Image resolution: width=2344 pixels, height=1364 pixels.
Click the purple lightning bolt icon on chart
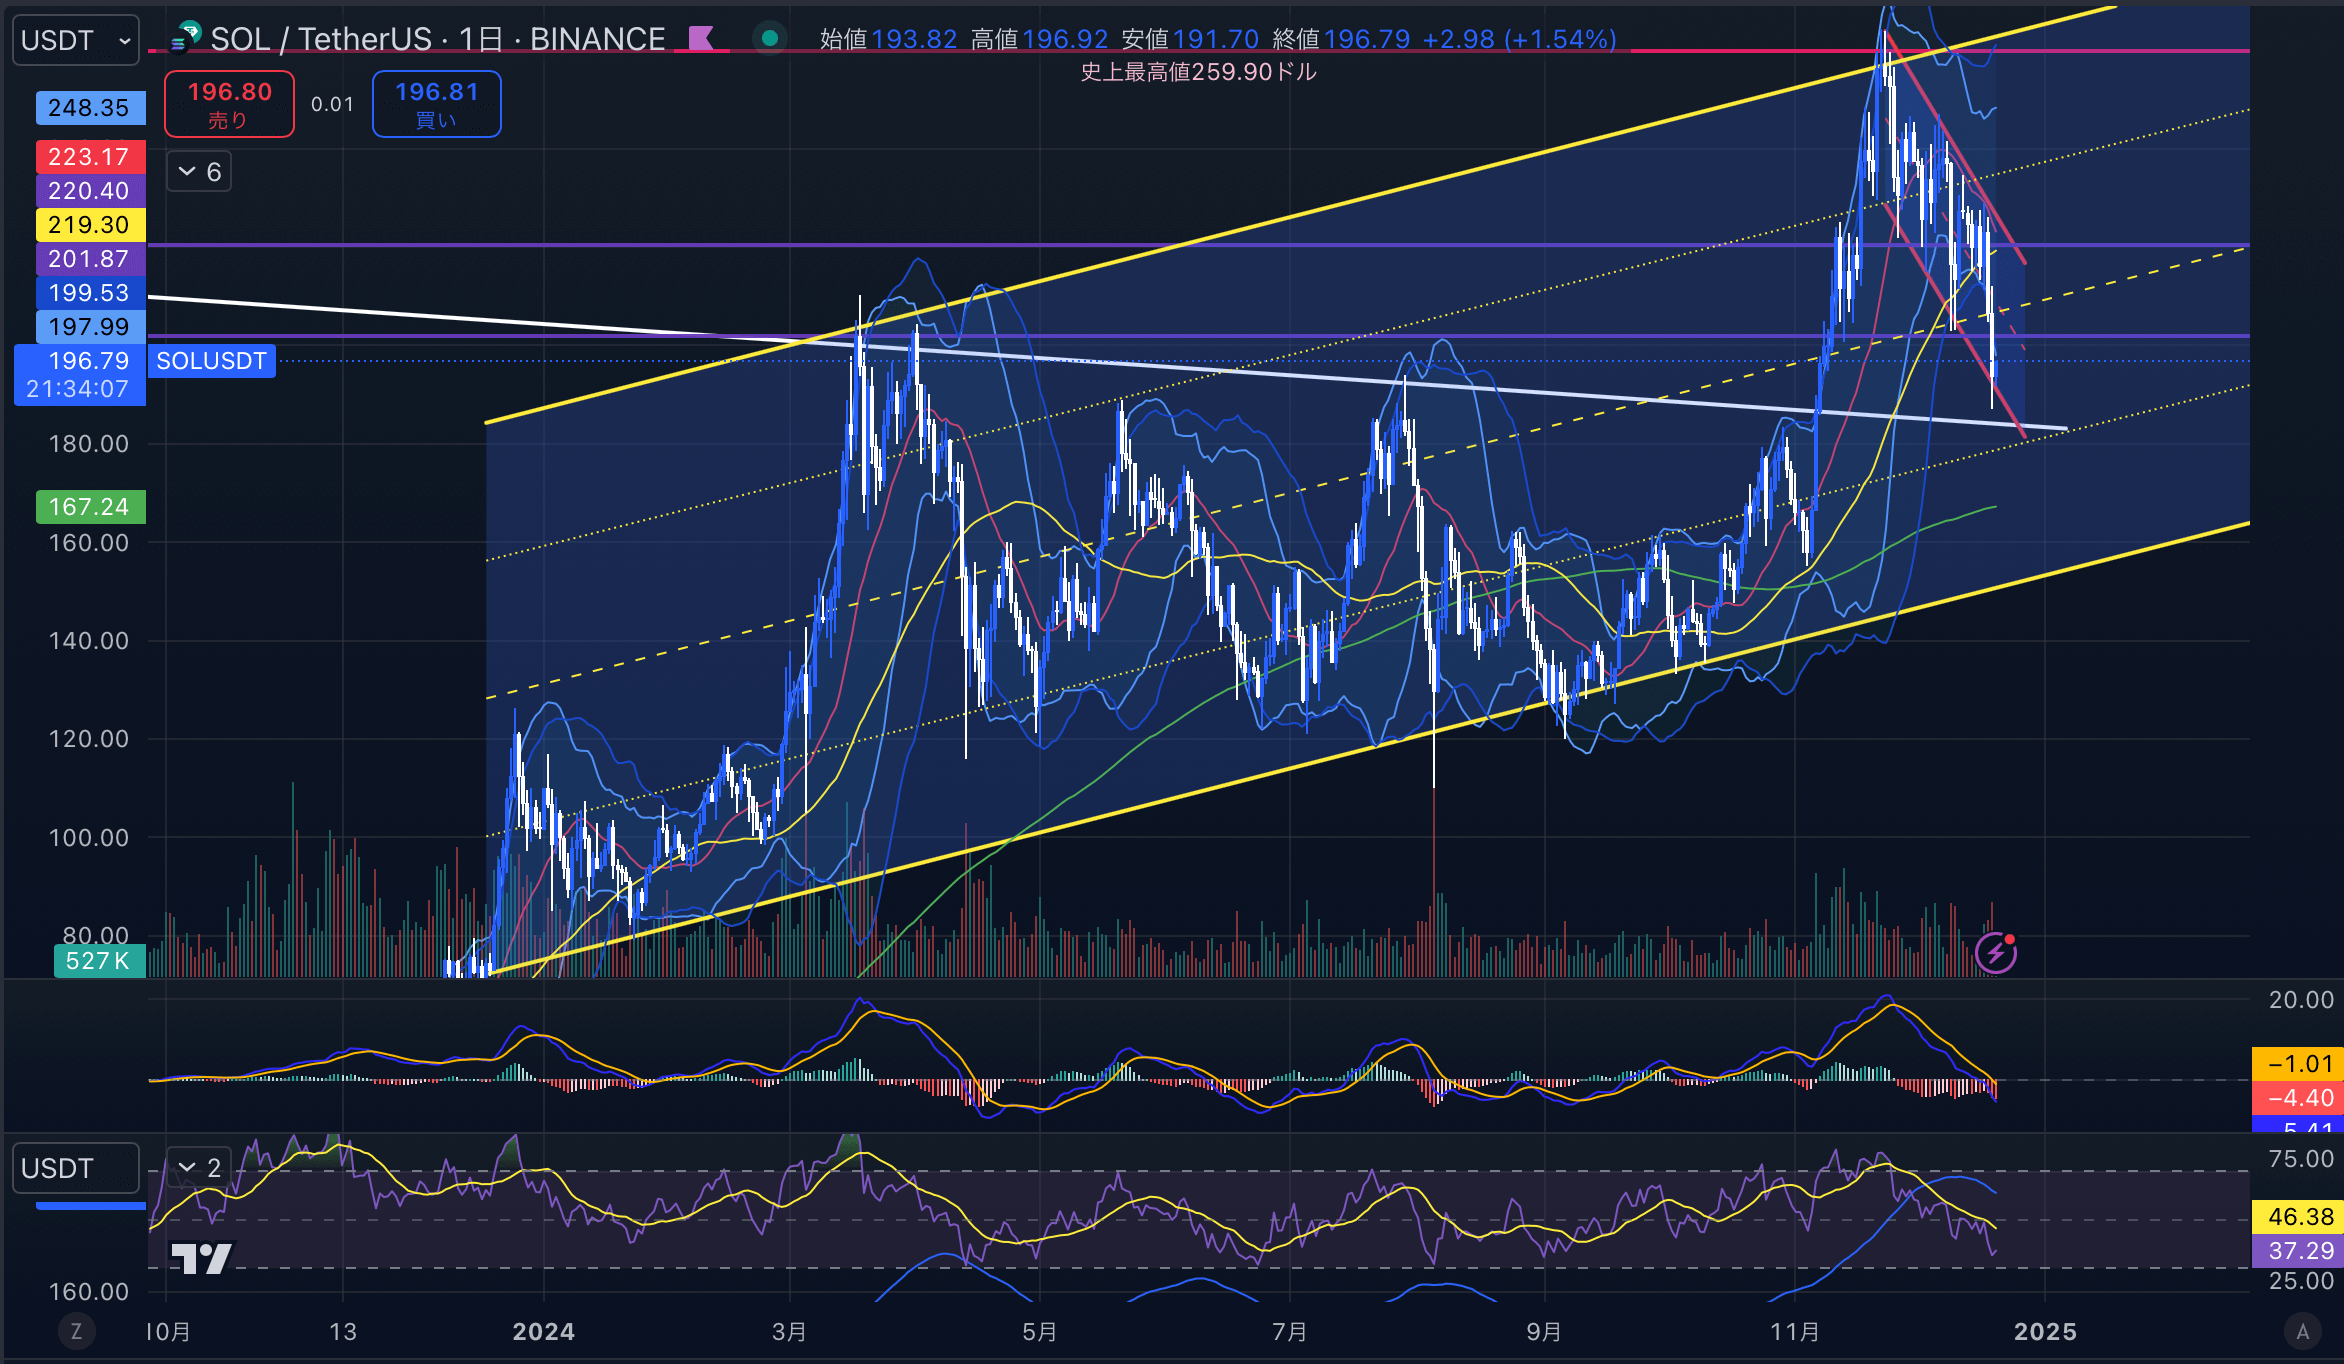coord(1996,953)
